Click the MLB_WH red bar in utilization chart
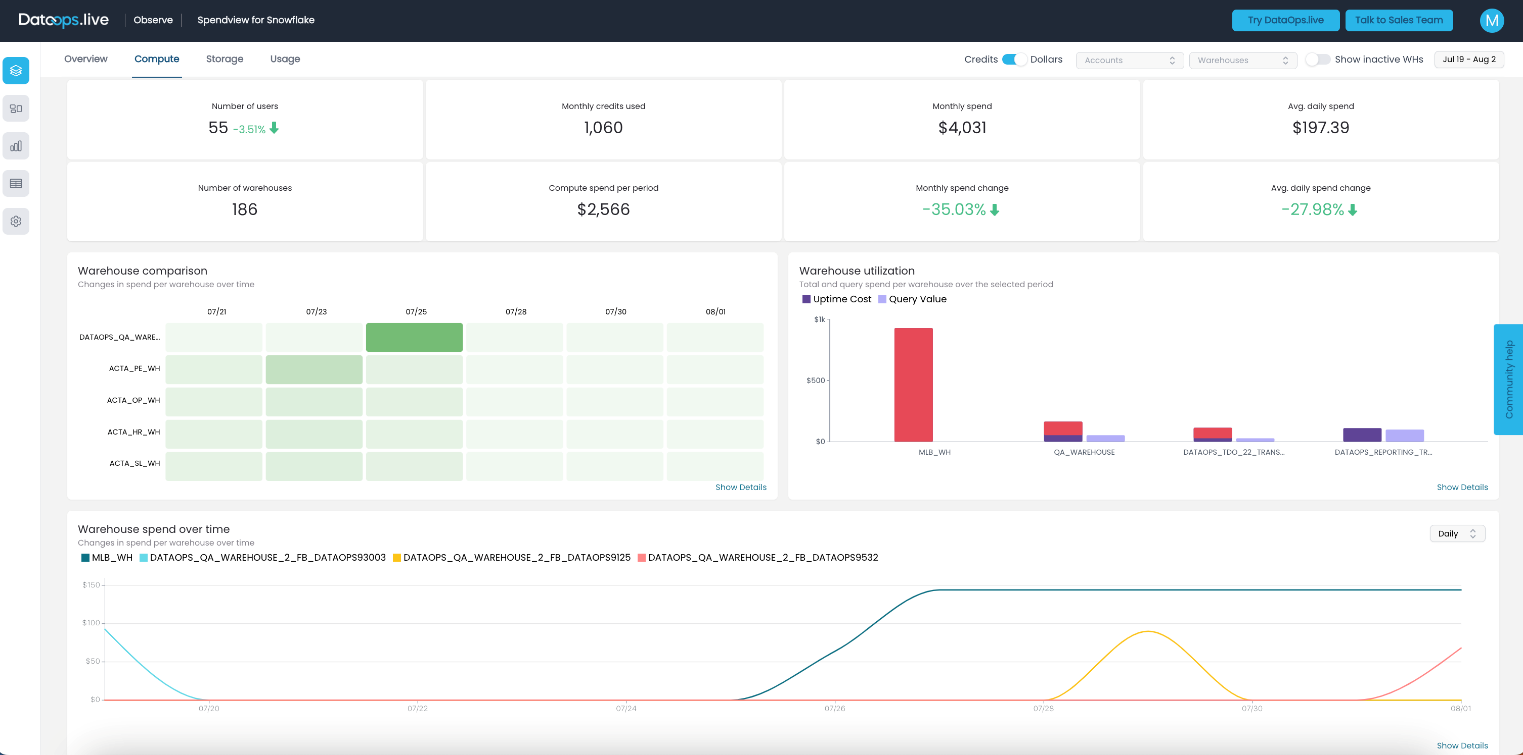The image size is (1523, 755). pos(914,385)
